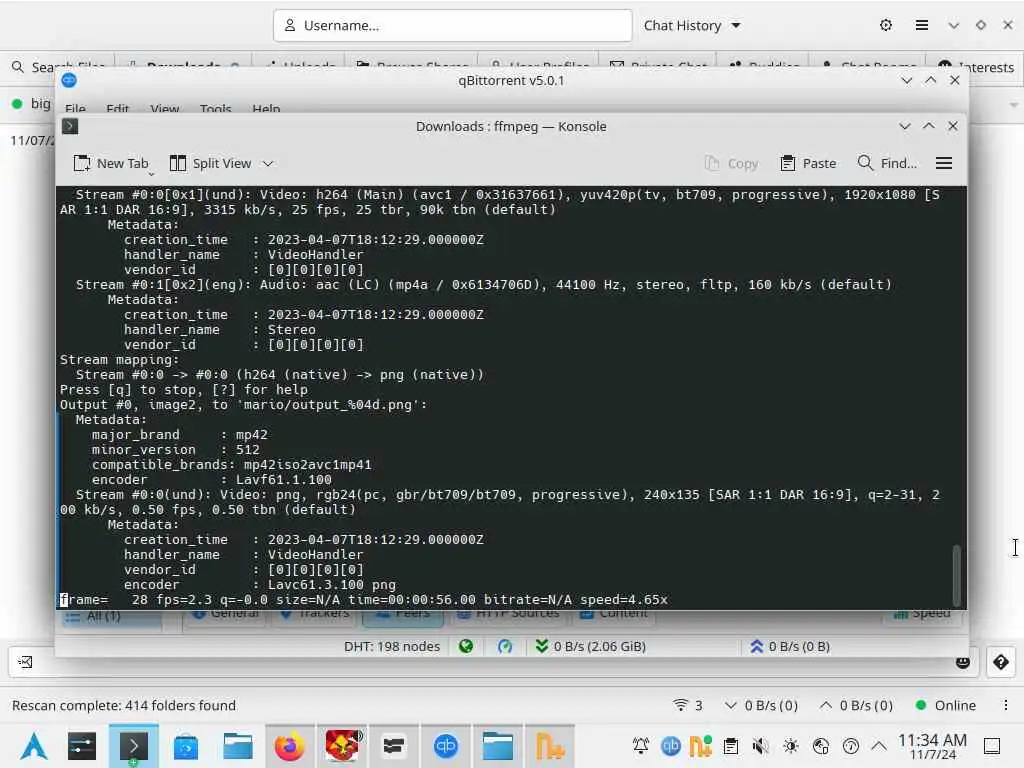Viewport: 1024px width, 768px height.
Task: Click qBittorrent icon in taskbar
Action: pos(445,746)
